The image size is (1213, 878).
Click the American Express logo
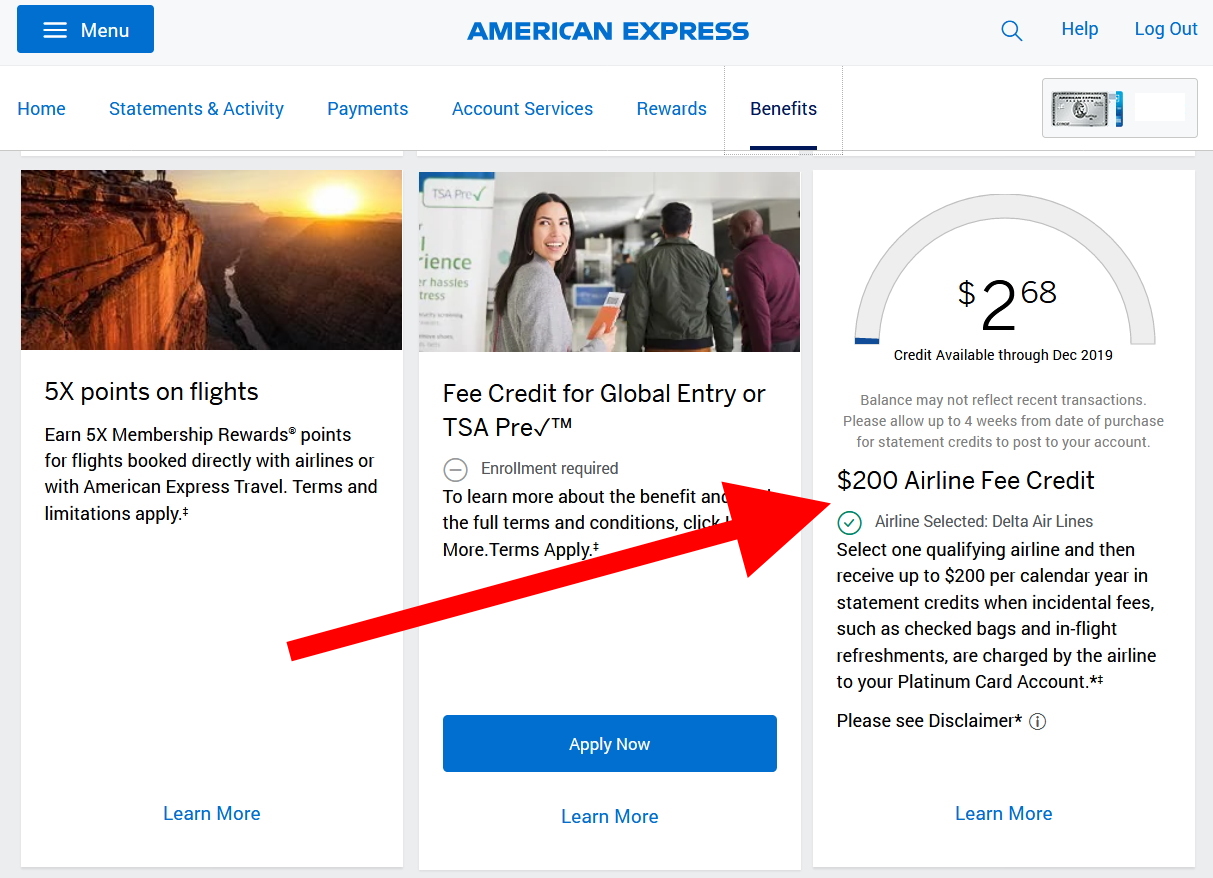607,30
